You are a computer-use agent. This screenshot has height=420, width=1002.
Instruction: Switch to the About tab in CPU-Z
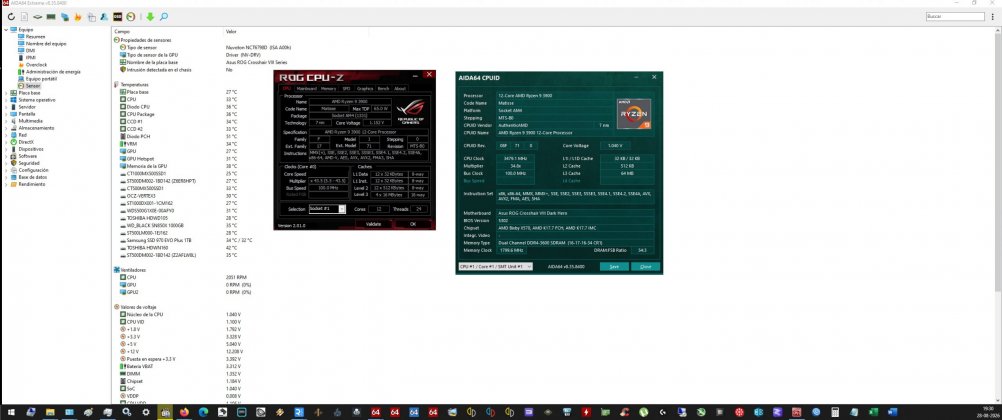400,88
